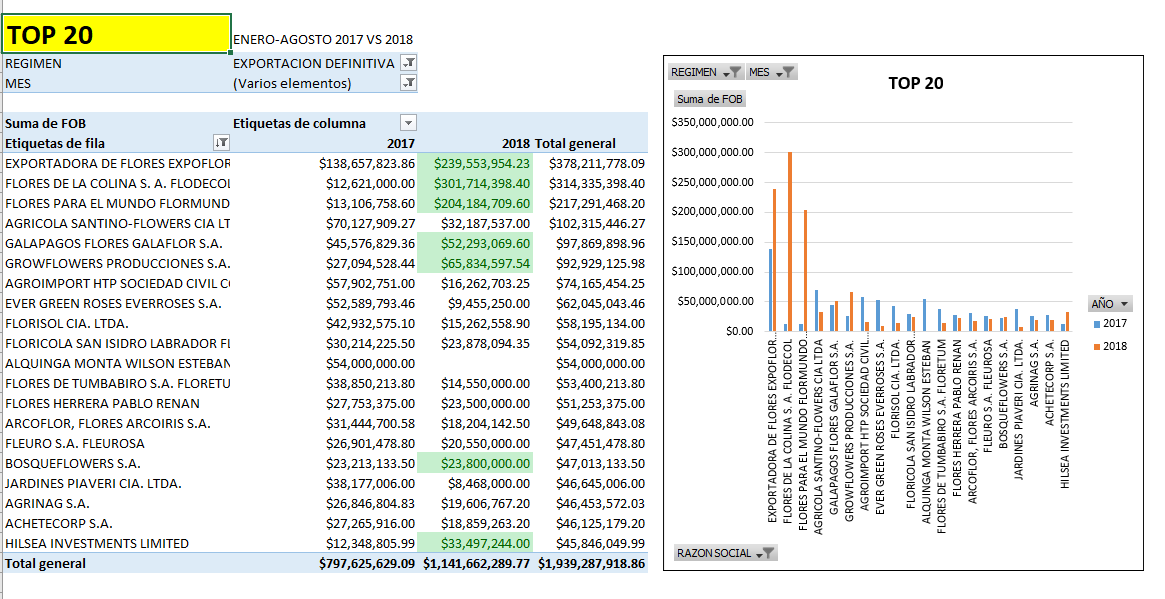Select the ACHETECORP S.A. row label

59,524
